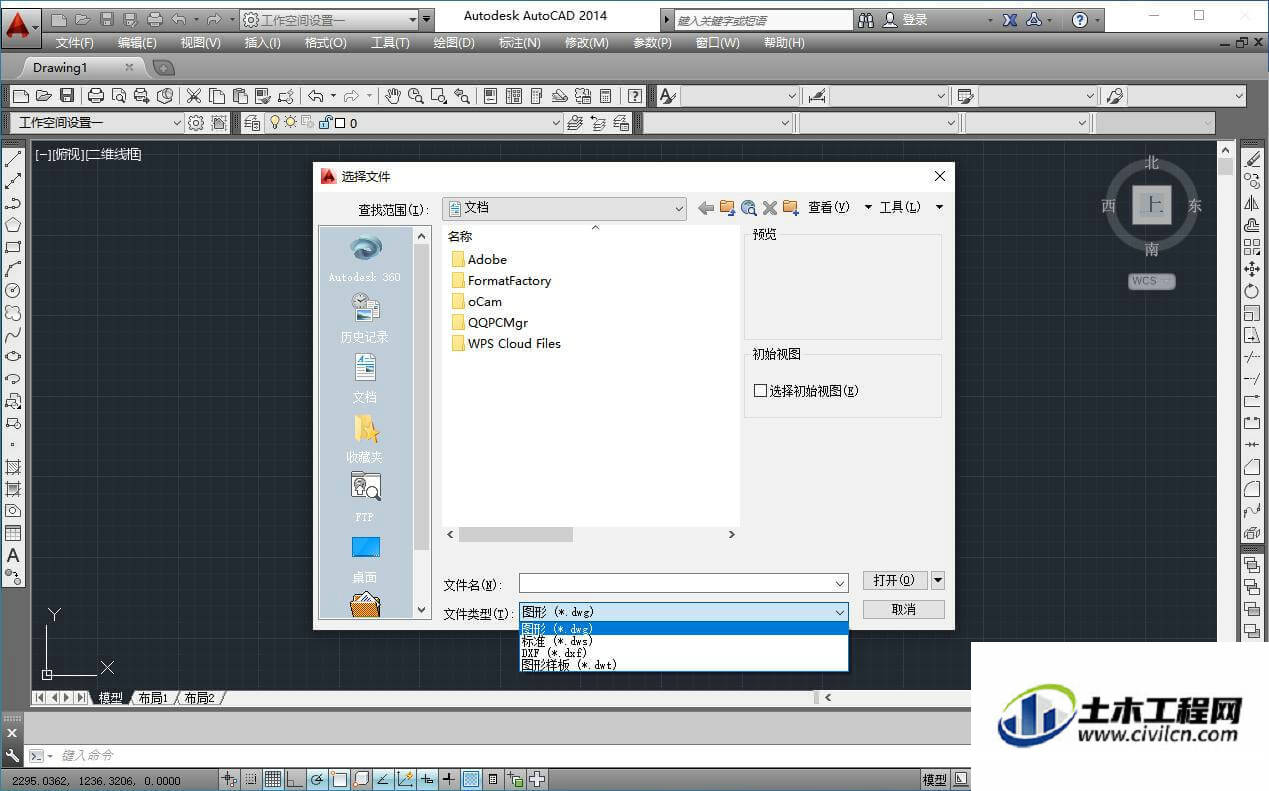
Task: Pick DXF (*.dxf) in the file type list
Action: [x=684, y=653]
